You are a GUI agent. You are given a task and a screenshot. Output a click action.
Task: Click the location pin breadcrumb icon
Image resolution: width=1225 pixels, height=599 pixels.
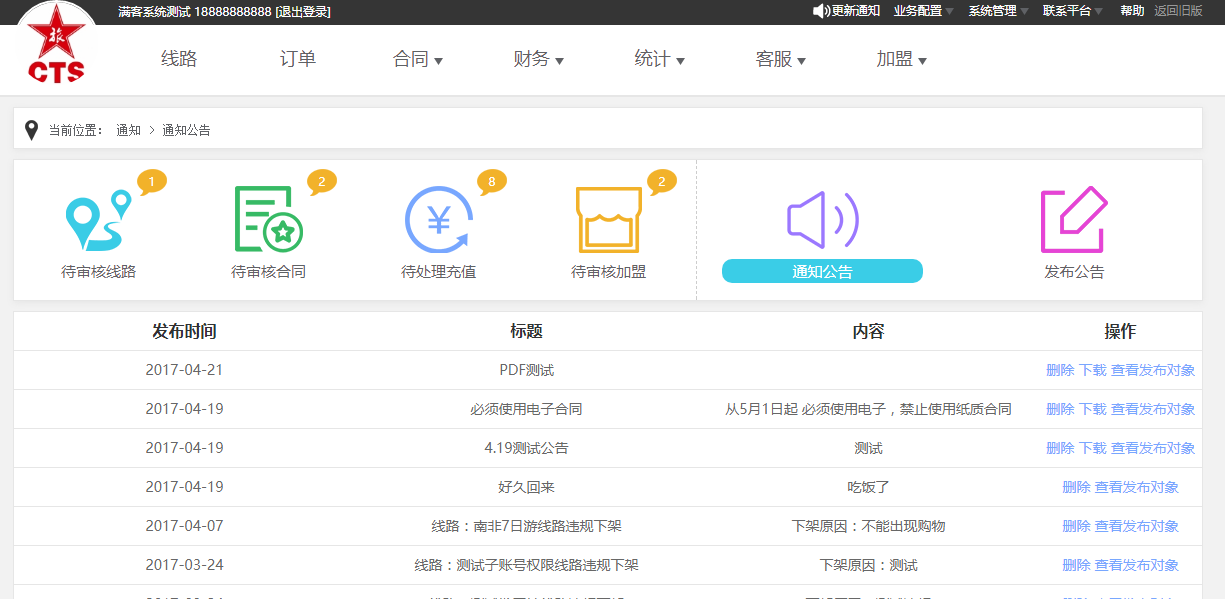pos(31,130)
